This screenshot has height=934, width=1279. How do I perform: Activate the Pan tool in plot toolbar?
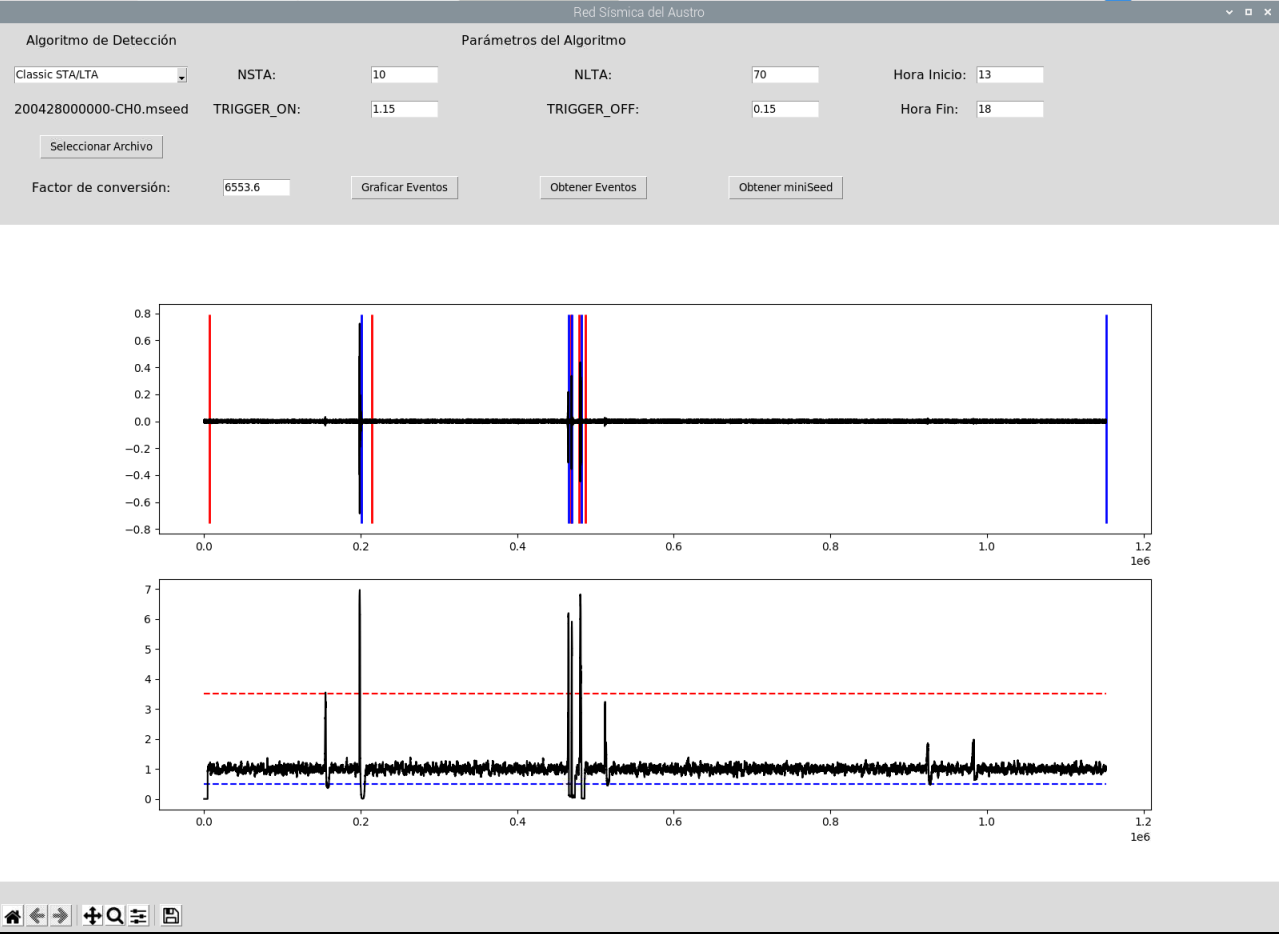(92, 915)
